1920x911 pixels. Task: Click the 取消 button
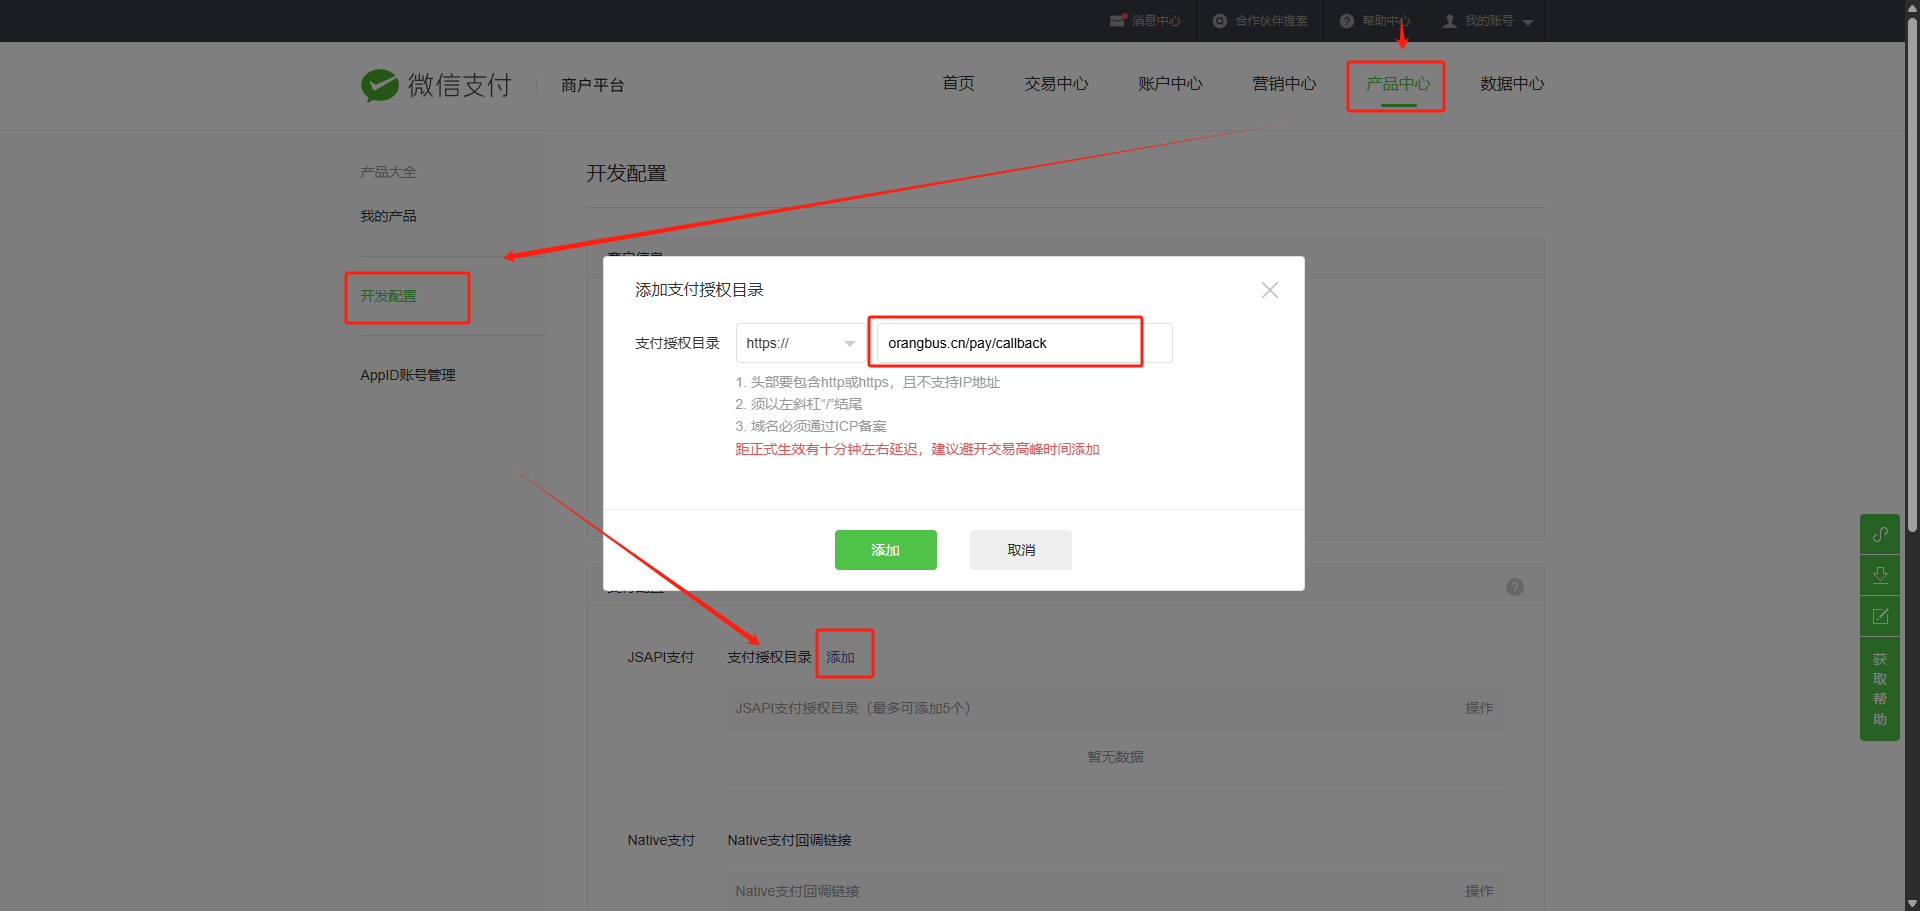click(x=1020, y=550)
